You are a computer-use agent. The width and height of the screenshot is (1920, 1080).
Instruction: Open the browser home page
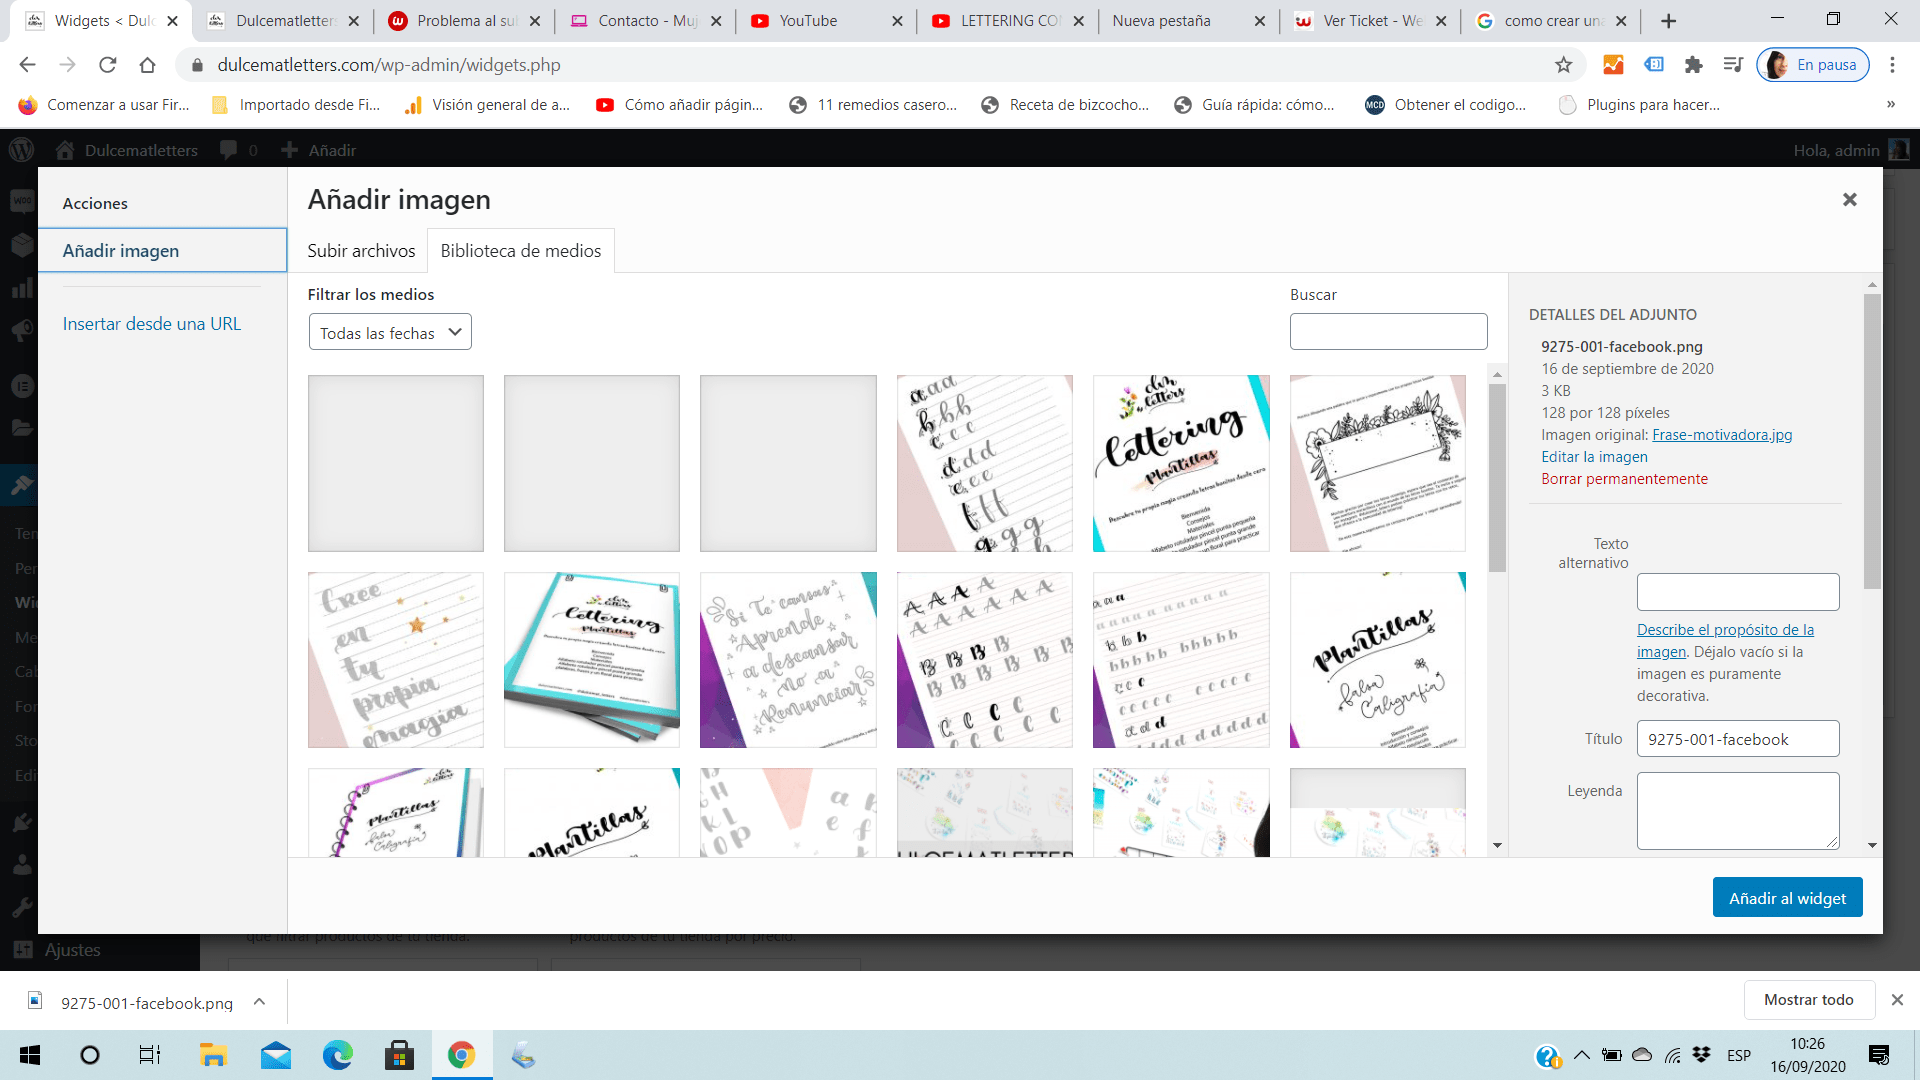[x=147, y=65]
